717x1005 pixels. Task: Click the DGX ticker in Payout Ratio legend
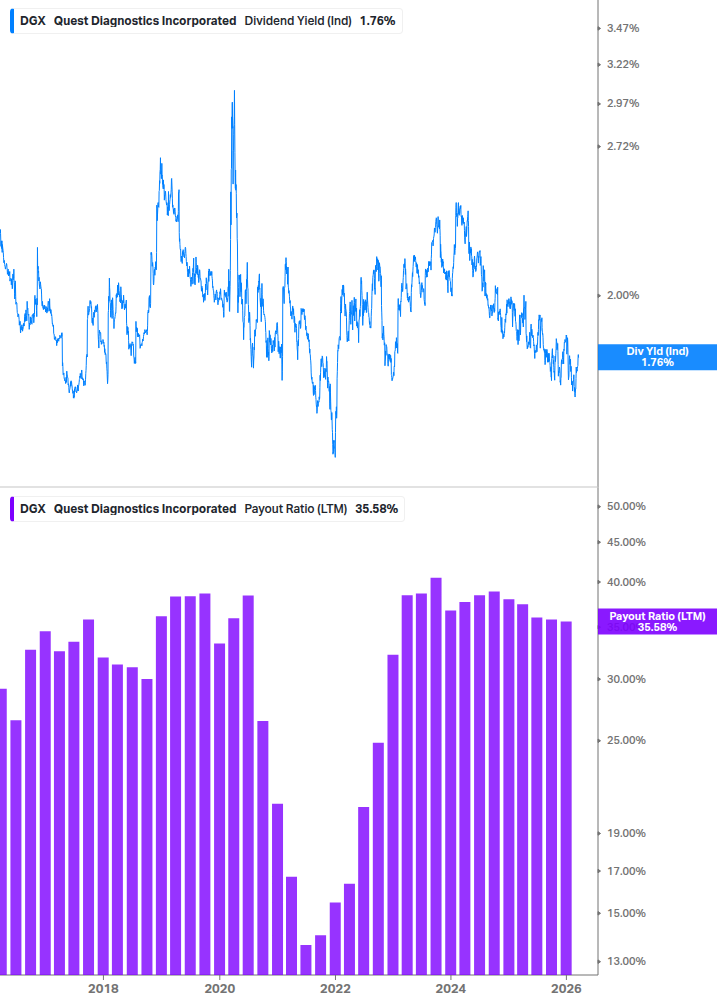[x=33, y=508]
